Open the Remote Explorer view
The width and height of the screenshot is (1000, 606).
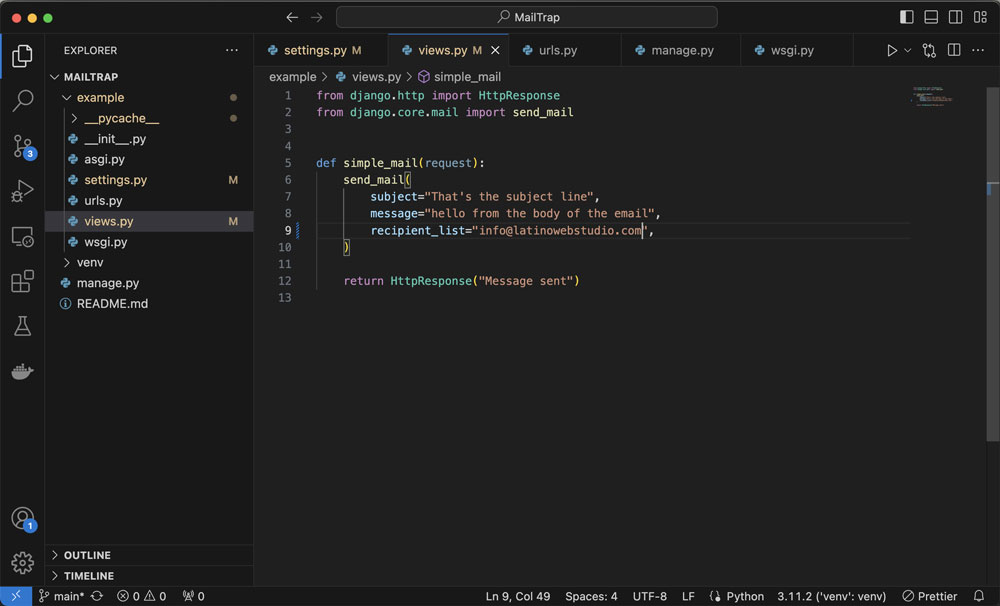coord(22,237)
